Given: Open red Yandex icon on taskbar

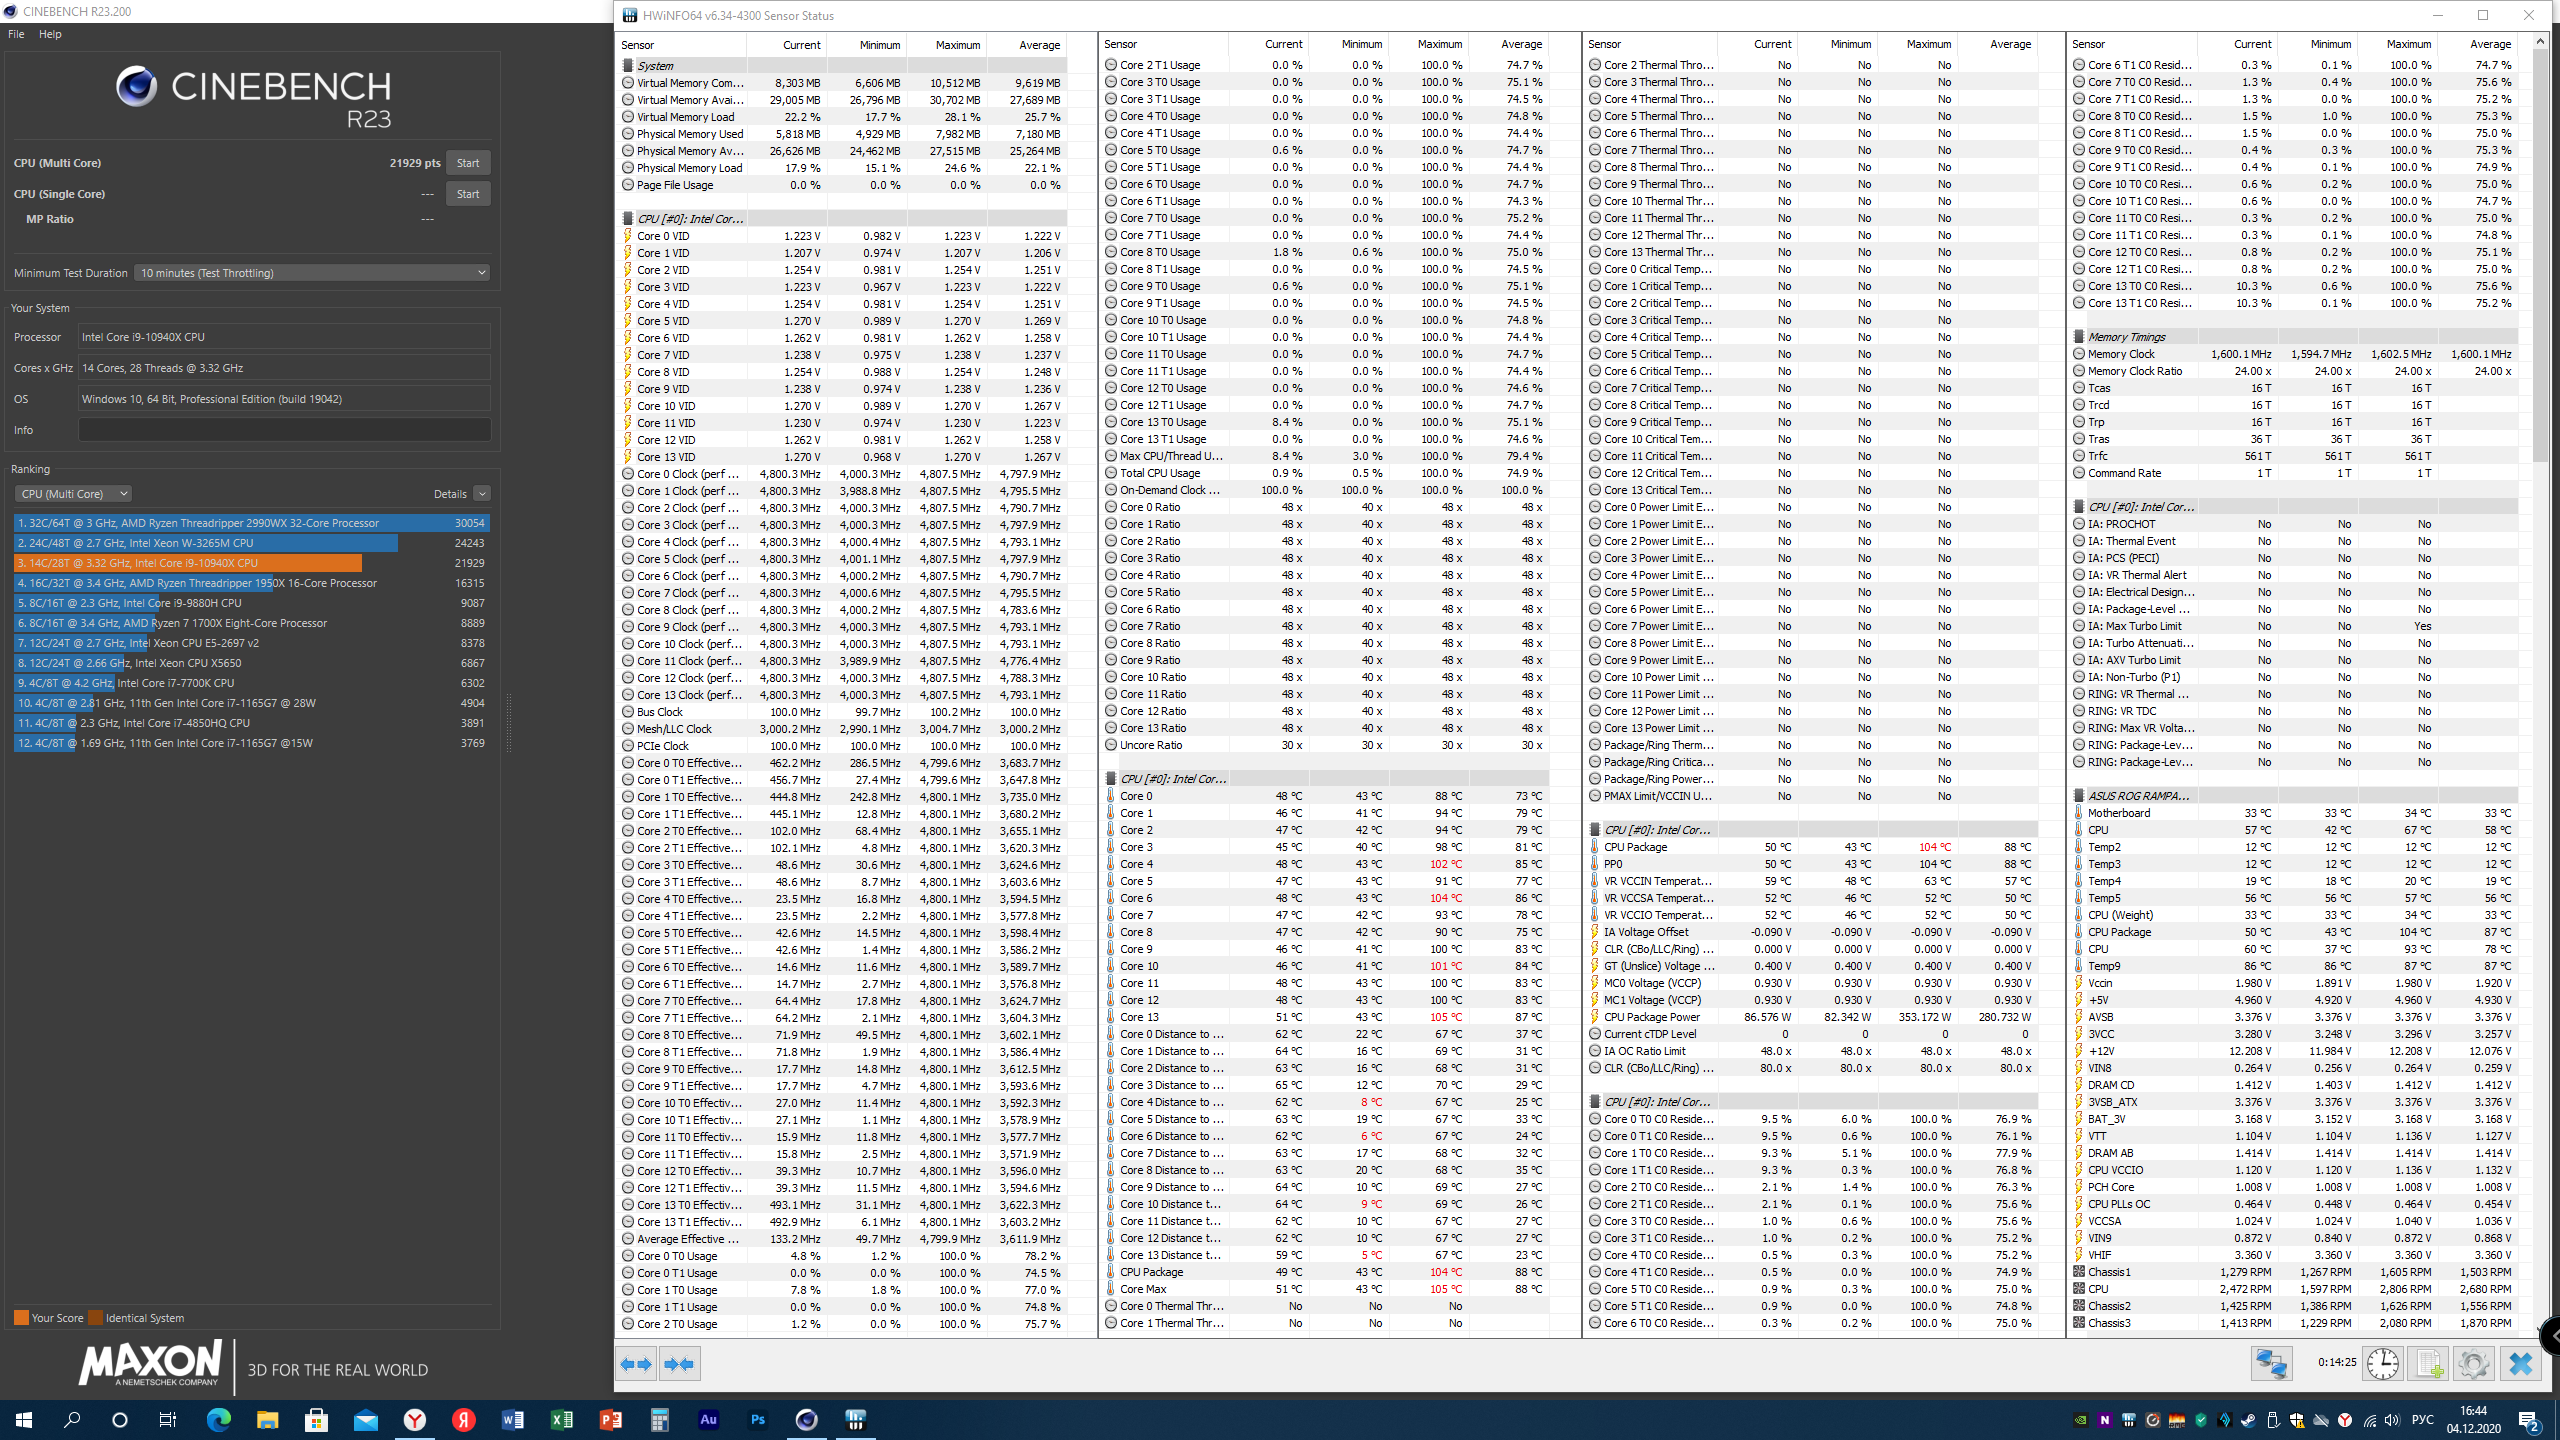Looking at the screenshot, I should 463,1420.
